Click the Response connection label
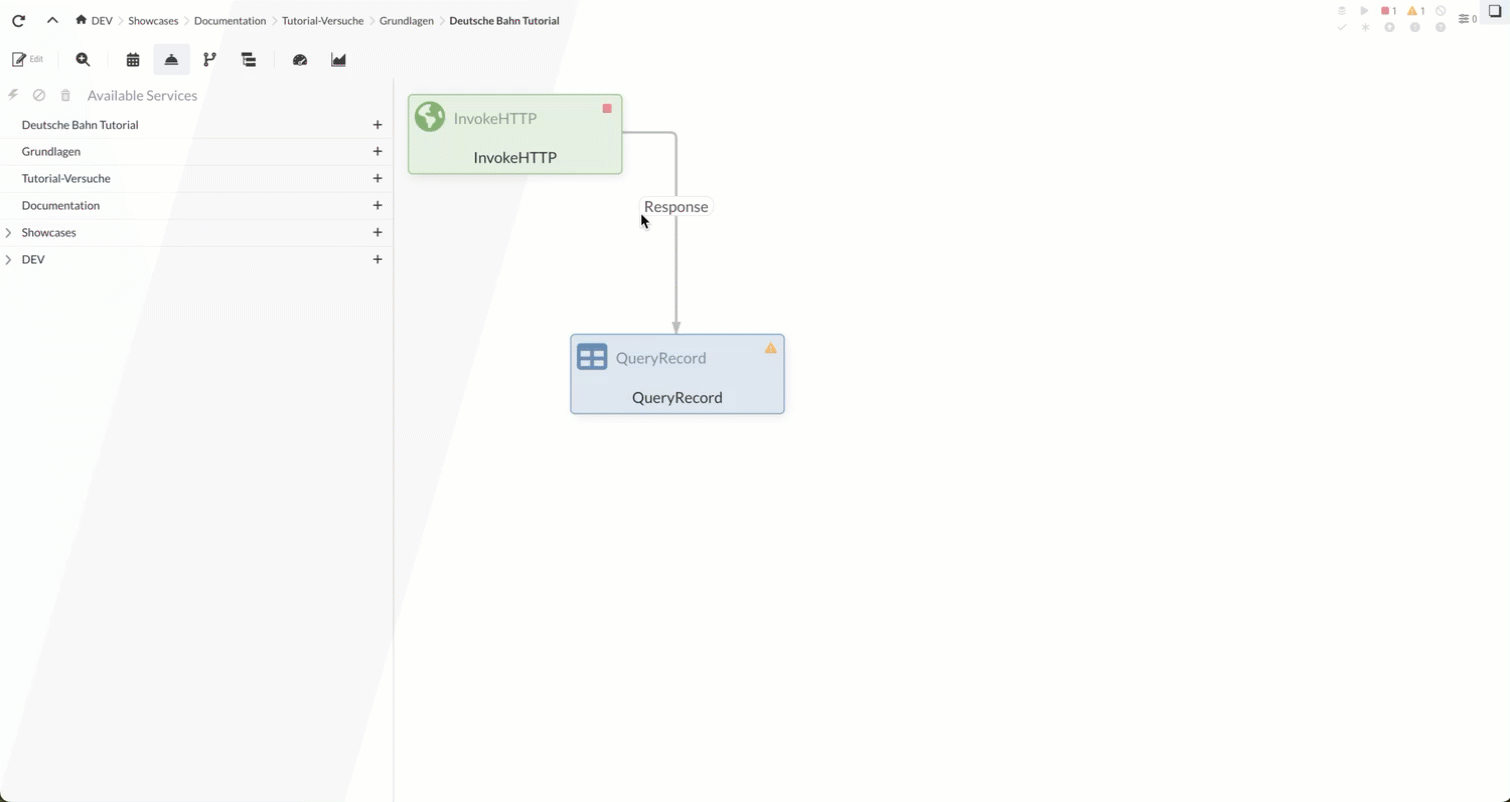Viewport: 1510px width, 802px height. point(676,206)
